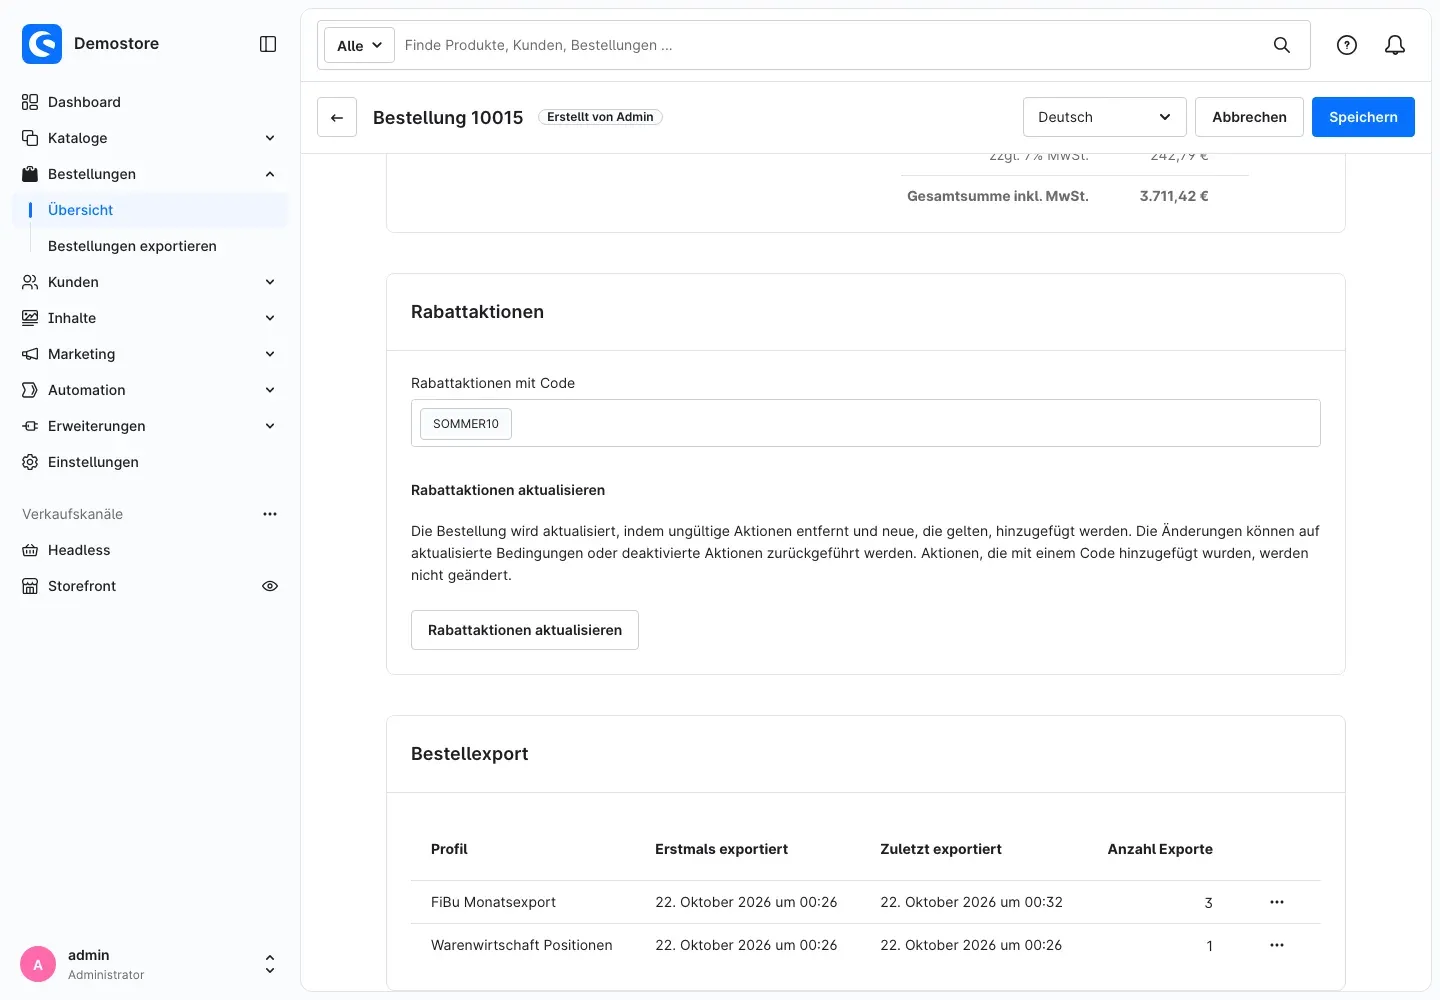The height and width of the screenshot is (1000, 1440).
Task: Click the admin avatar icon
Action: (38, 964)
